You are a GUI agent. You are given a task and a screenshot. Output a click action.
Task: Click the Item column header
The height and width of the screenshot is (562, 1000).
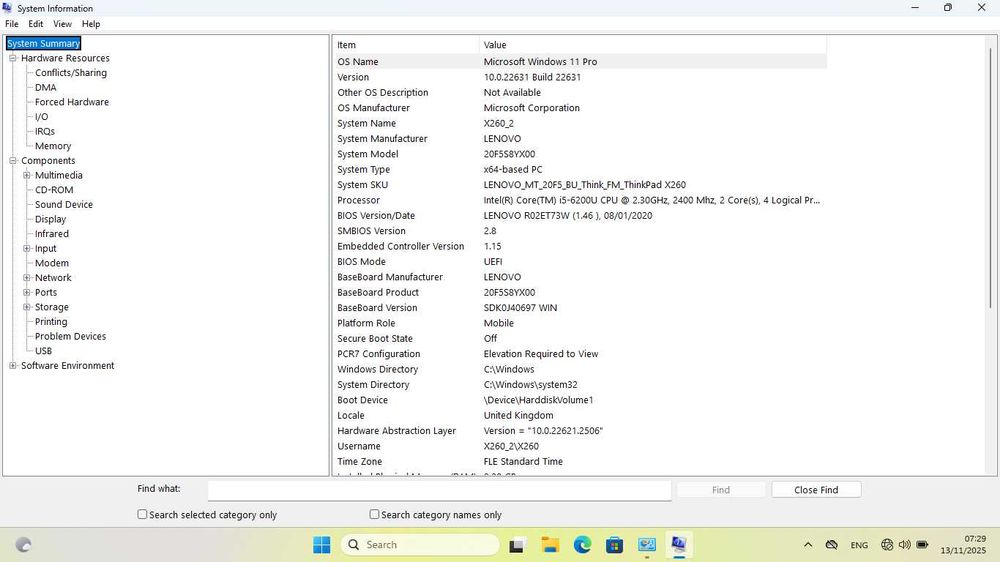click(406, 45)
